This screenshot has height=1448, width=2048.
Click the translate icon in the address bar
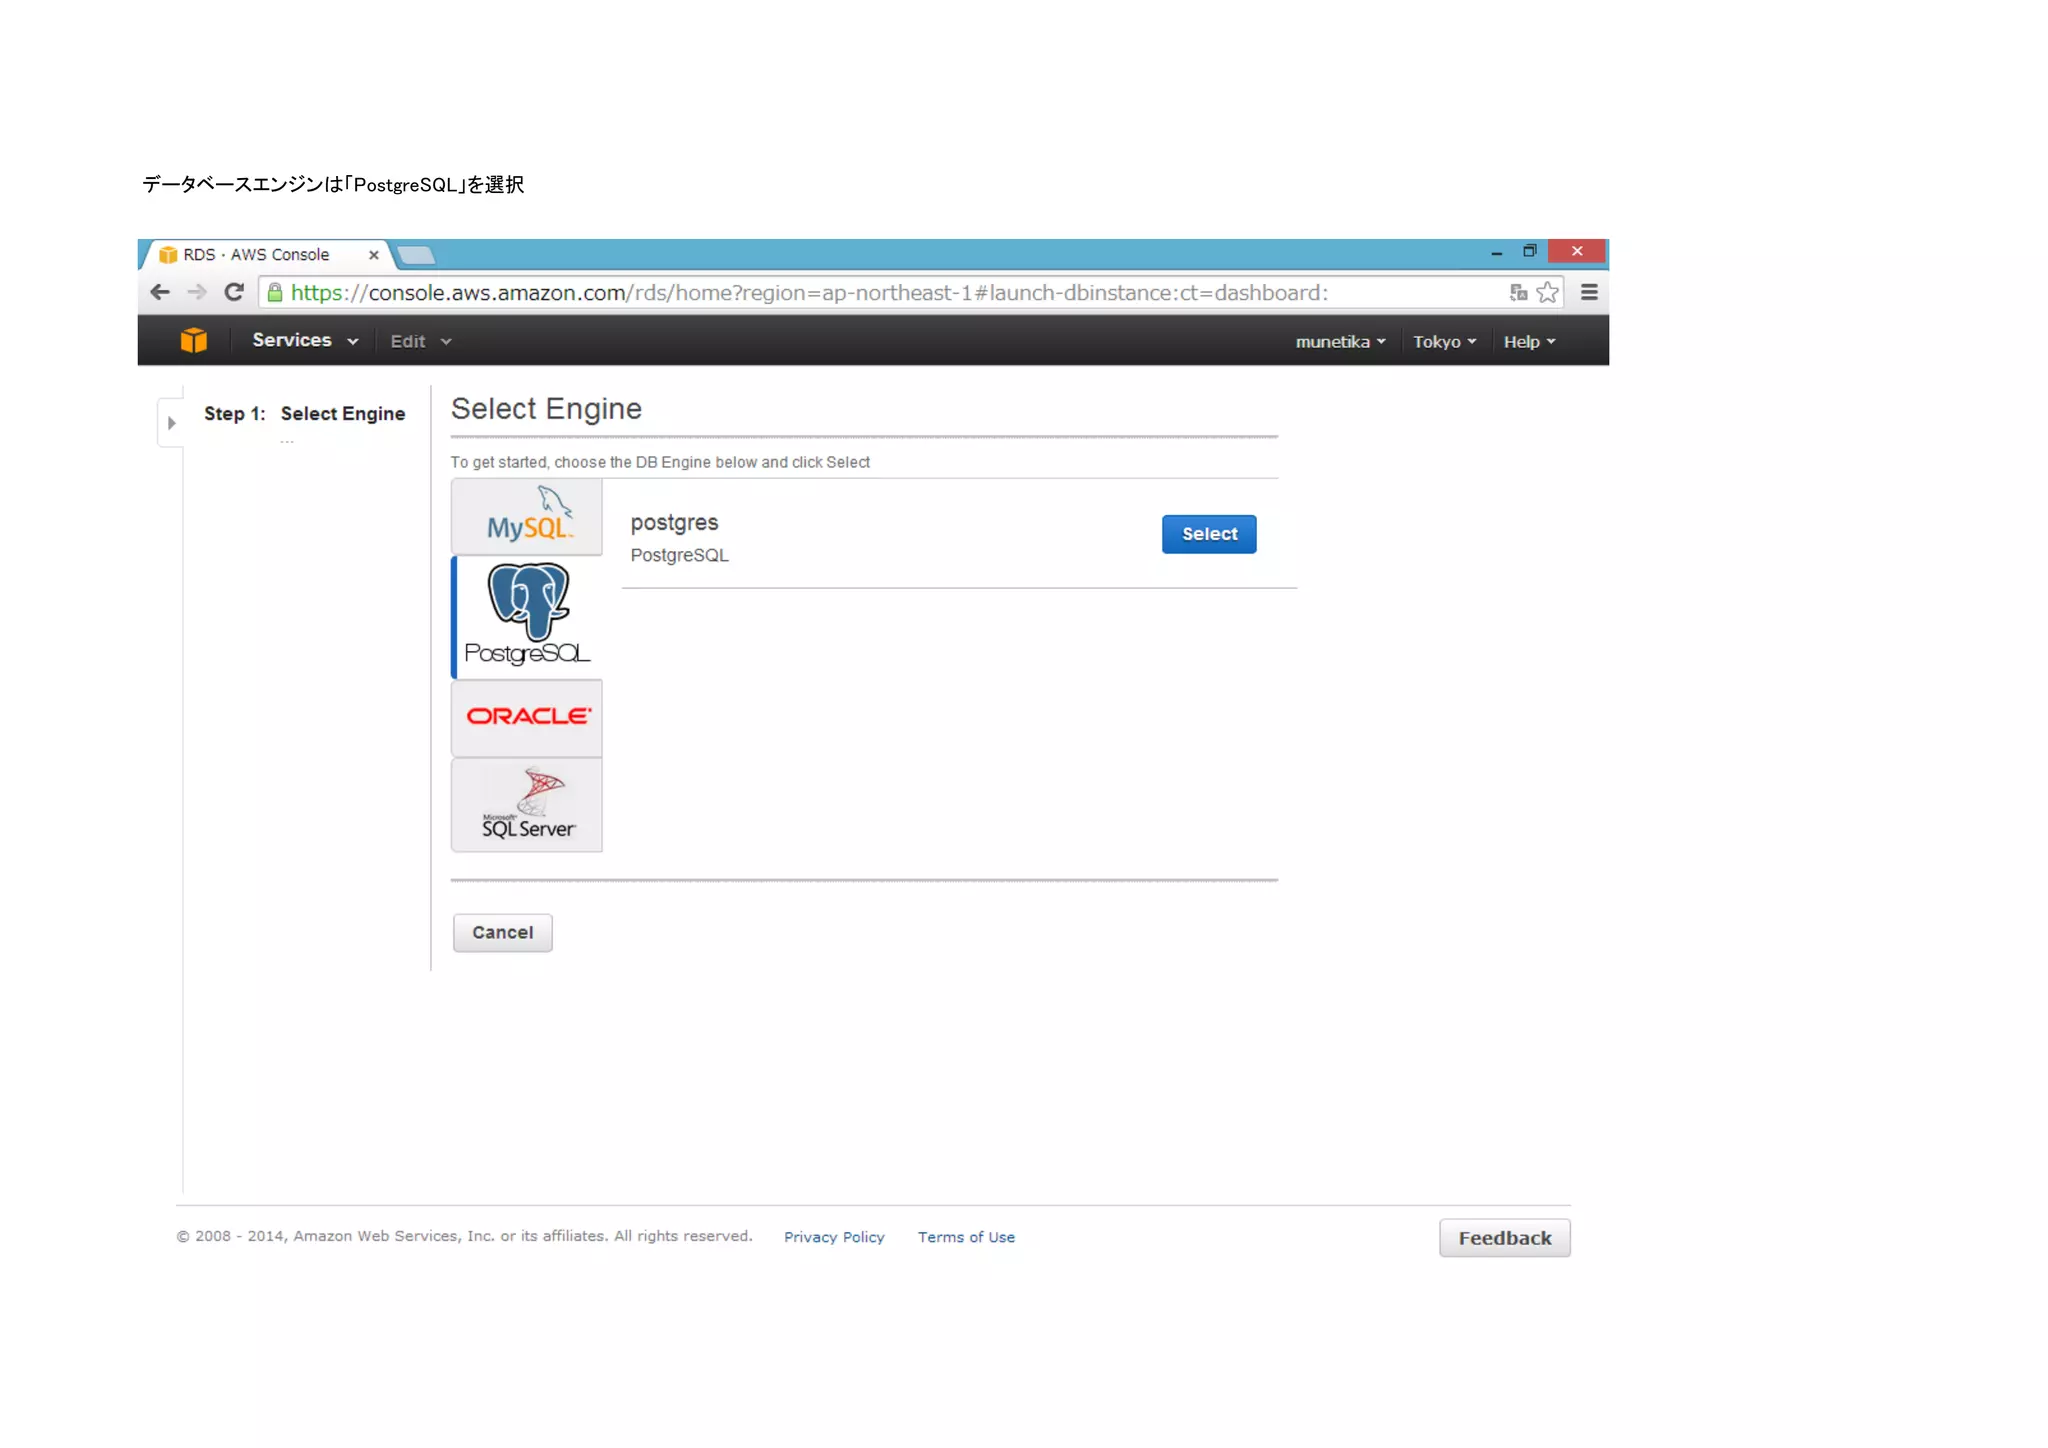click(x=1518, y=292)
